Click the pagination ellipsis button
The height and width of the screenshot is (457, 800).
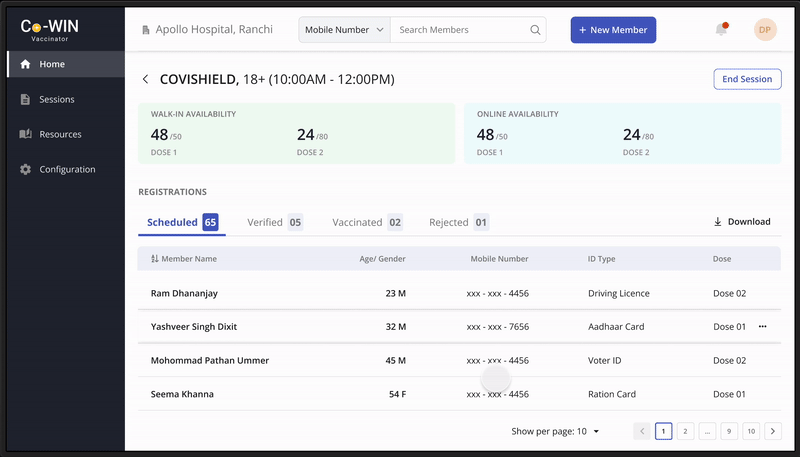pyautogui.click(x=707, y=431)
